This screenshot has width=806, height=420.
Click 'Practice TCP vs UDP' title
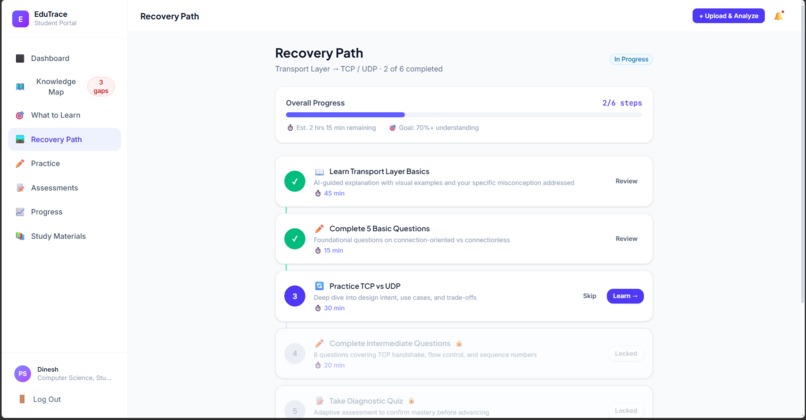click(x=365, y=286)
